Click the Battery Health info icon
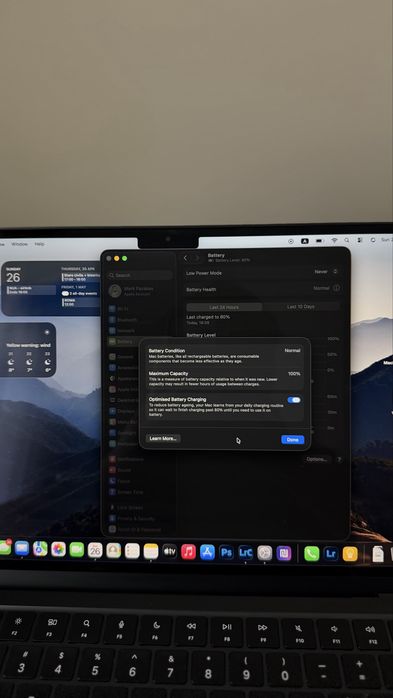 (336, 288)
